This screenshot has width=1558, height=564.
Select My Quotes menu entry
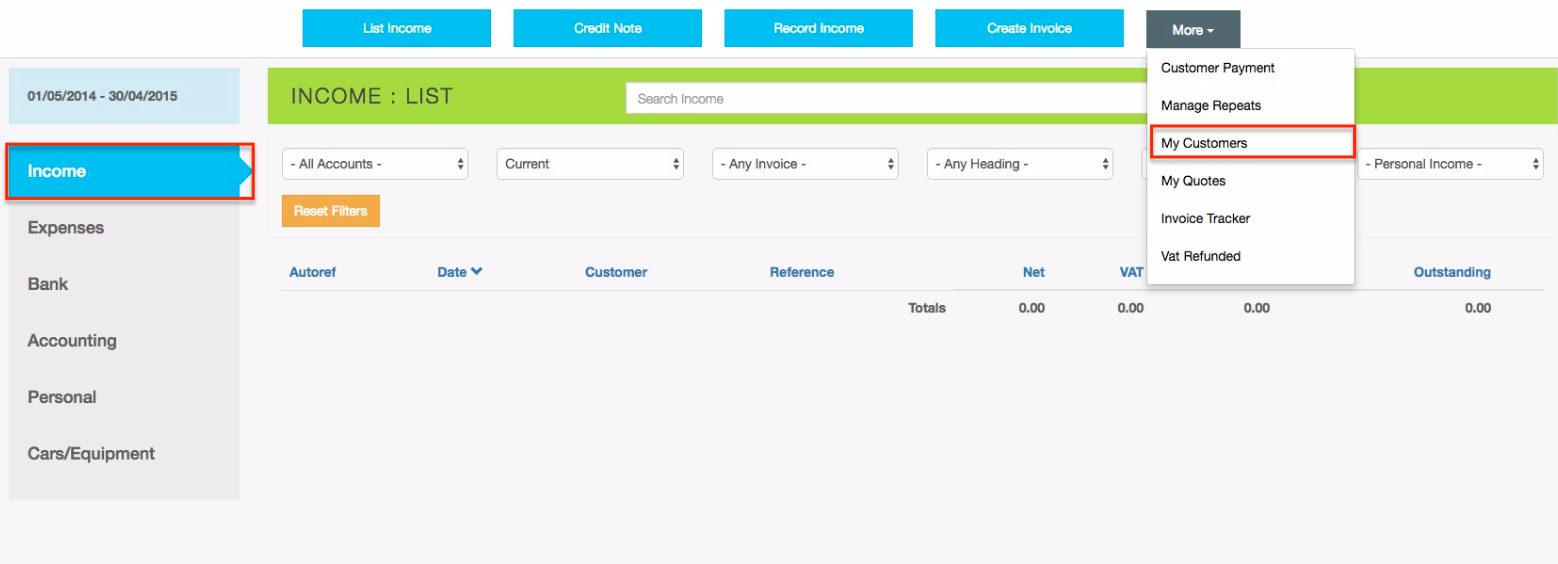pyautogui.click(x=1192, y=181)
